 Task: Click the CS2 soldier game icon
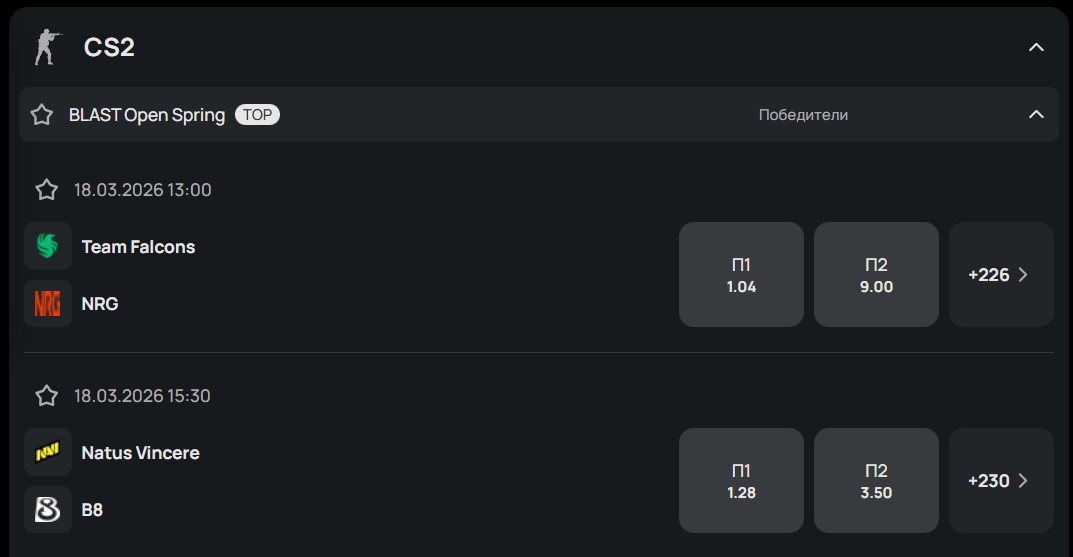coord(47,47)
